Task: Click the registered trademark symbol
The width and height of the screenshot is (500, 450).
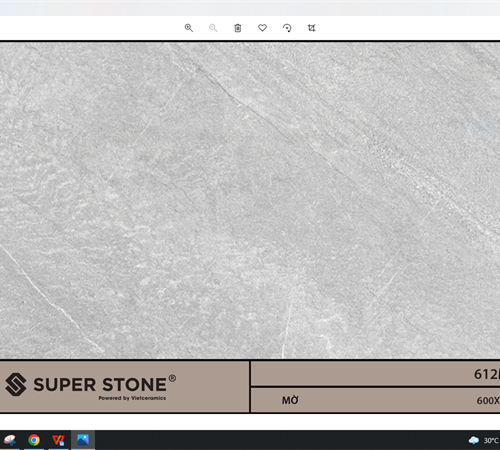Action: 172,378
